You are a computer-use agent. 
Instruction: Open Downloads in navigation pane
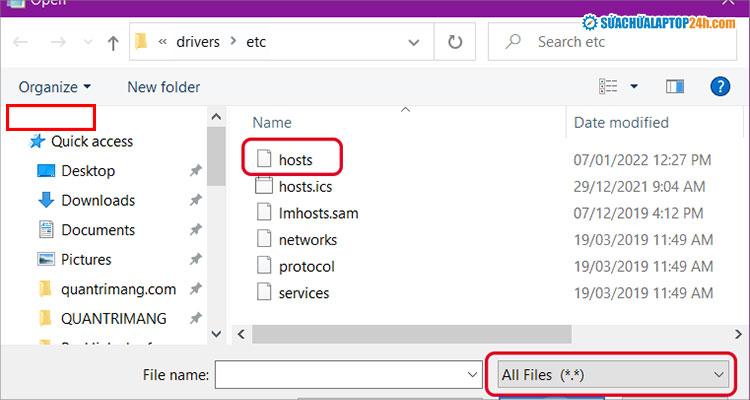(98, 200)
